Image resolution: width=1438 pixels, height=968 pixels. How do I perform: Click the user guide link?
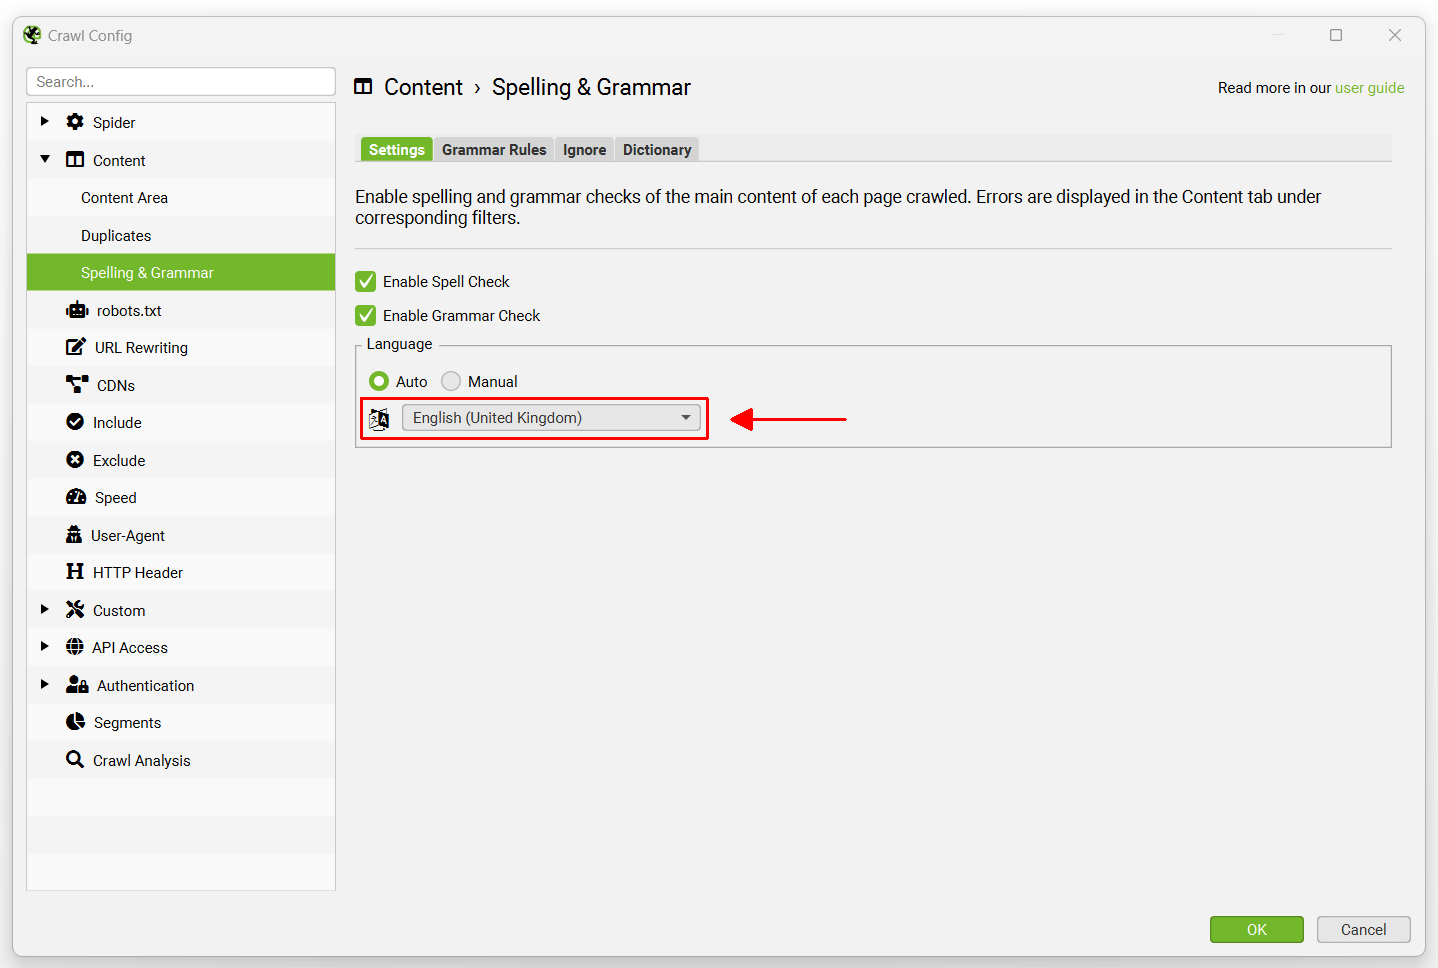point(1370,87)
